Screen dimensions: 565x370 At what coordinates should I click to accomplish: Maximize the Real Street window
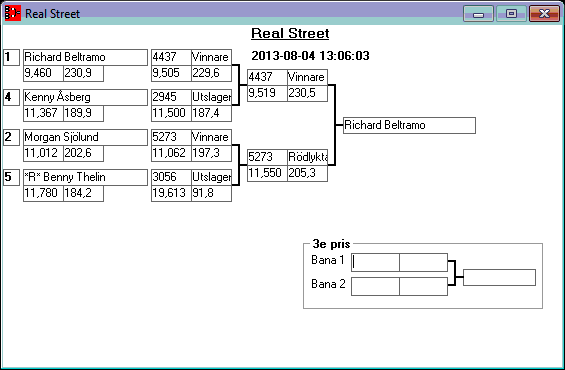(x=511, y=14)
